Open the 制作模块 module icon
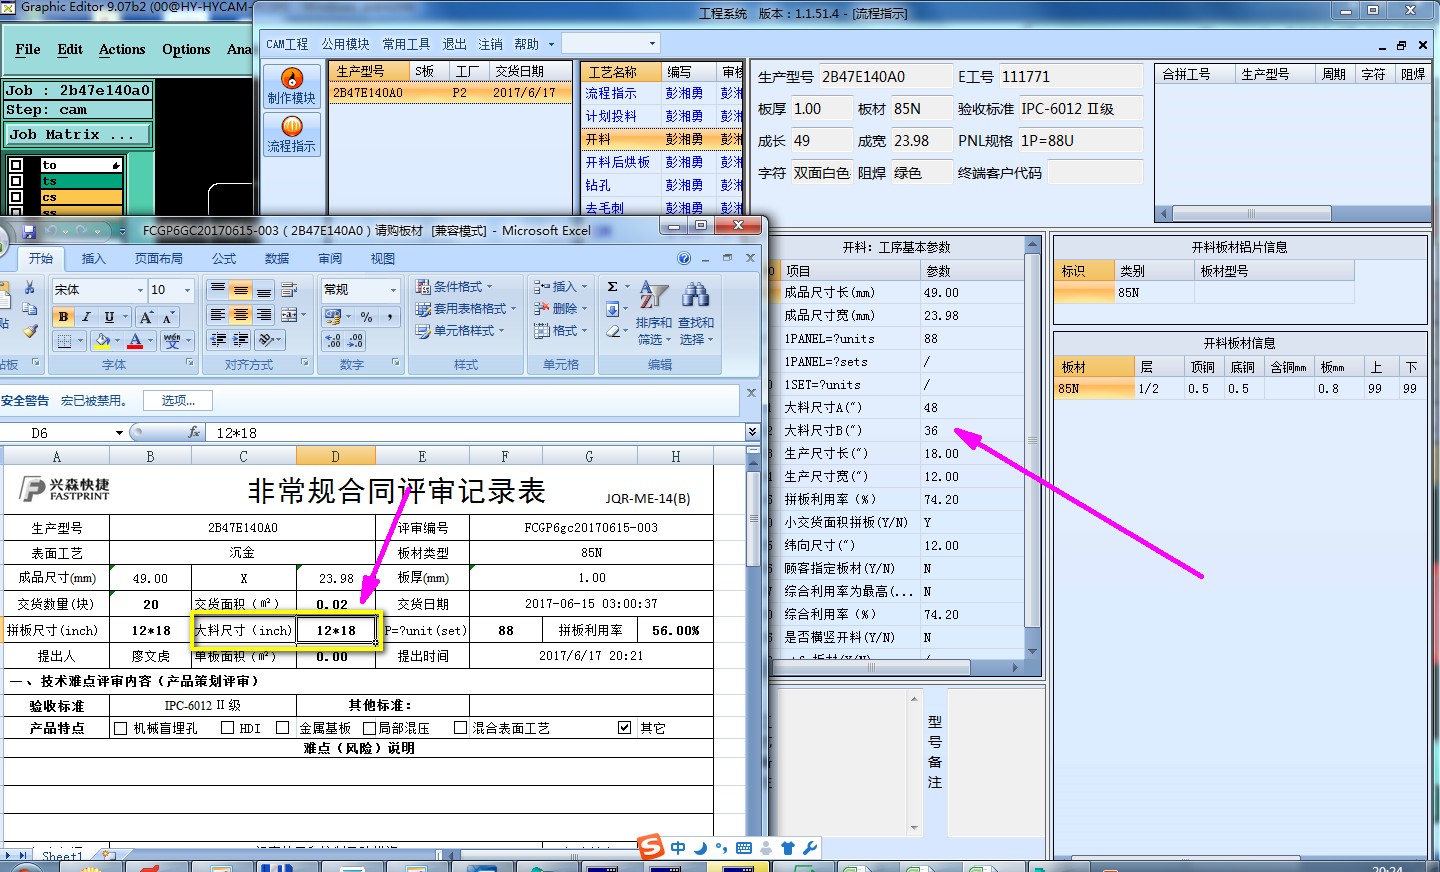This screenshot has width=1440, height=872. point(291,86)
